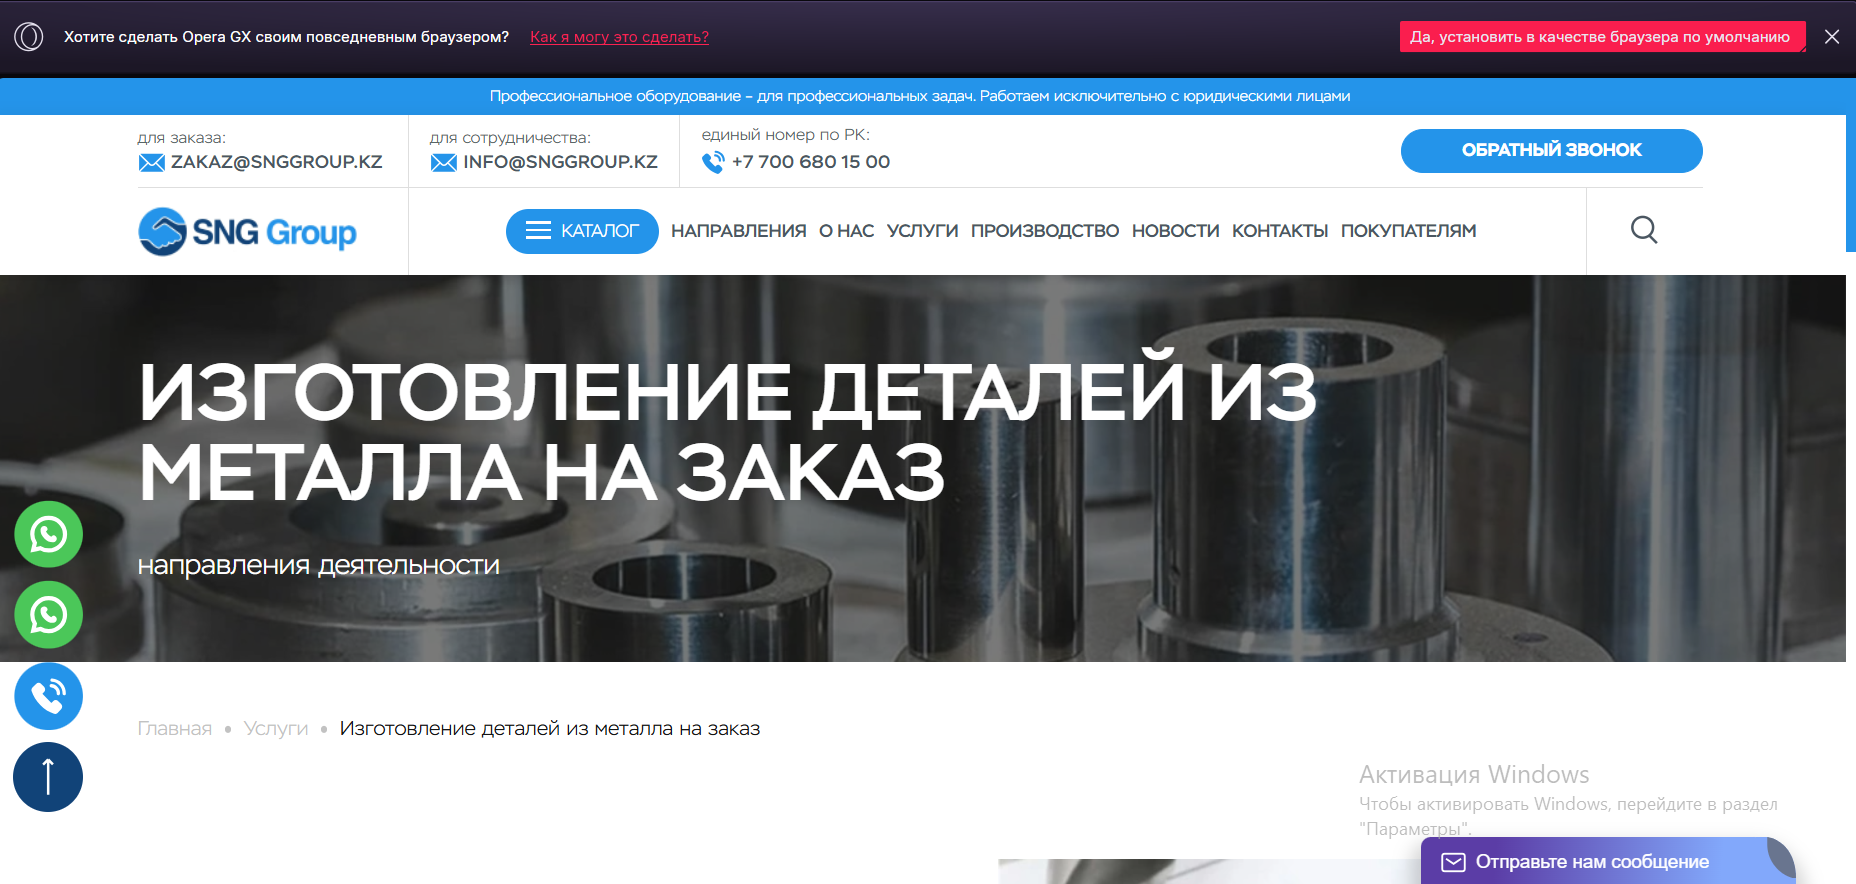
Task: Click the envelope icon next to INFO email
Action: coord(444,162)
